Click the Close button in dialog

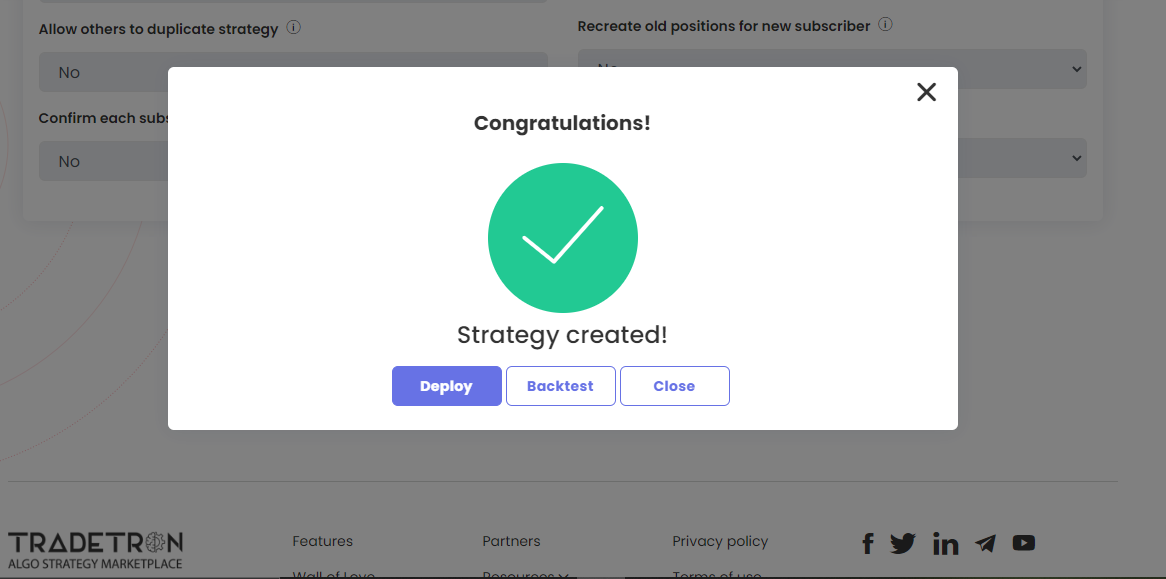tap(674, 386)
